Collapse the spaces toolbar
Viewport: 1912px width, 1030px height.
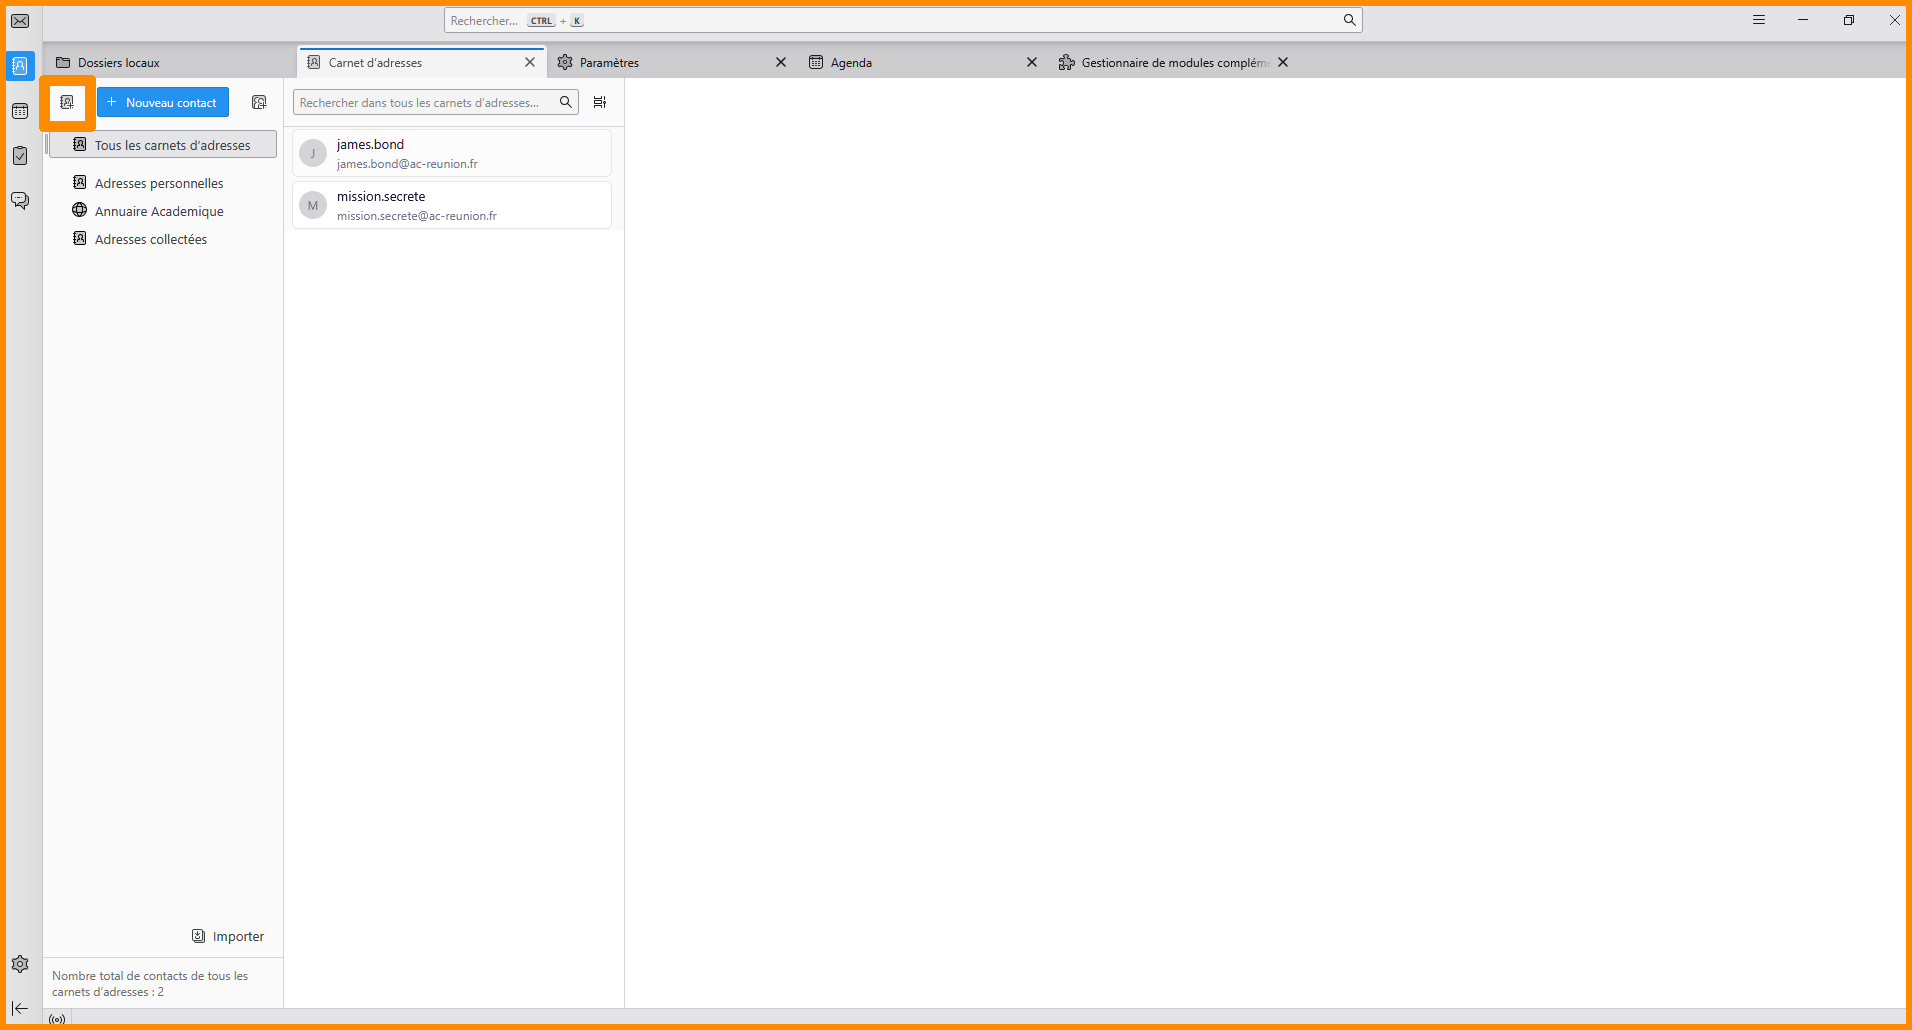pos(20,1008)
